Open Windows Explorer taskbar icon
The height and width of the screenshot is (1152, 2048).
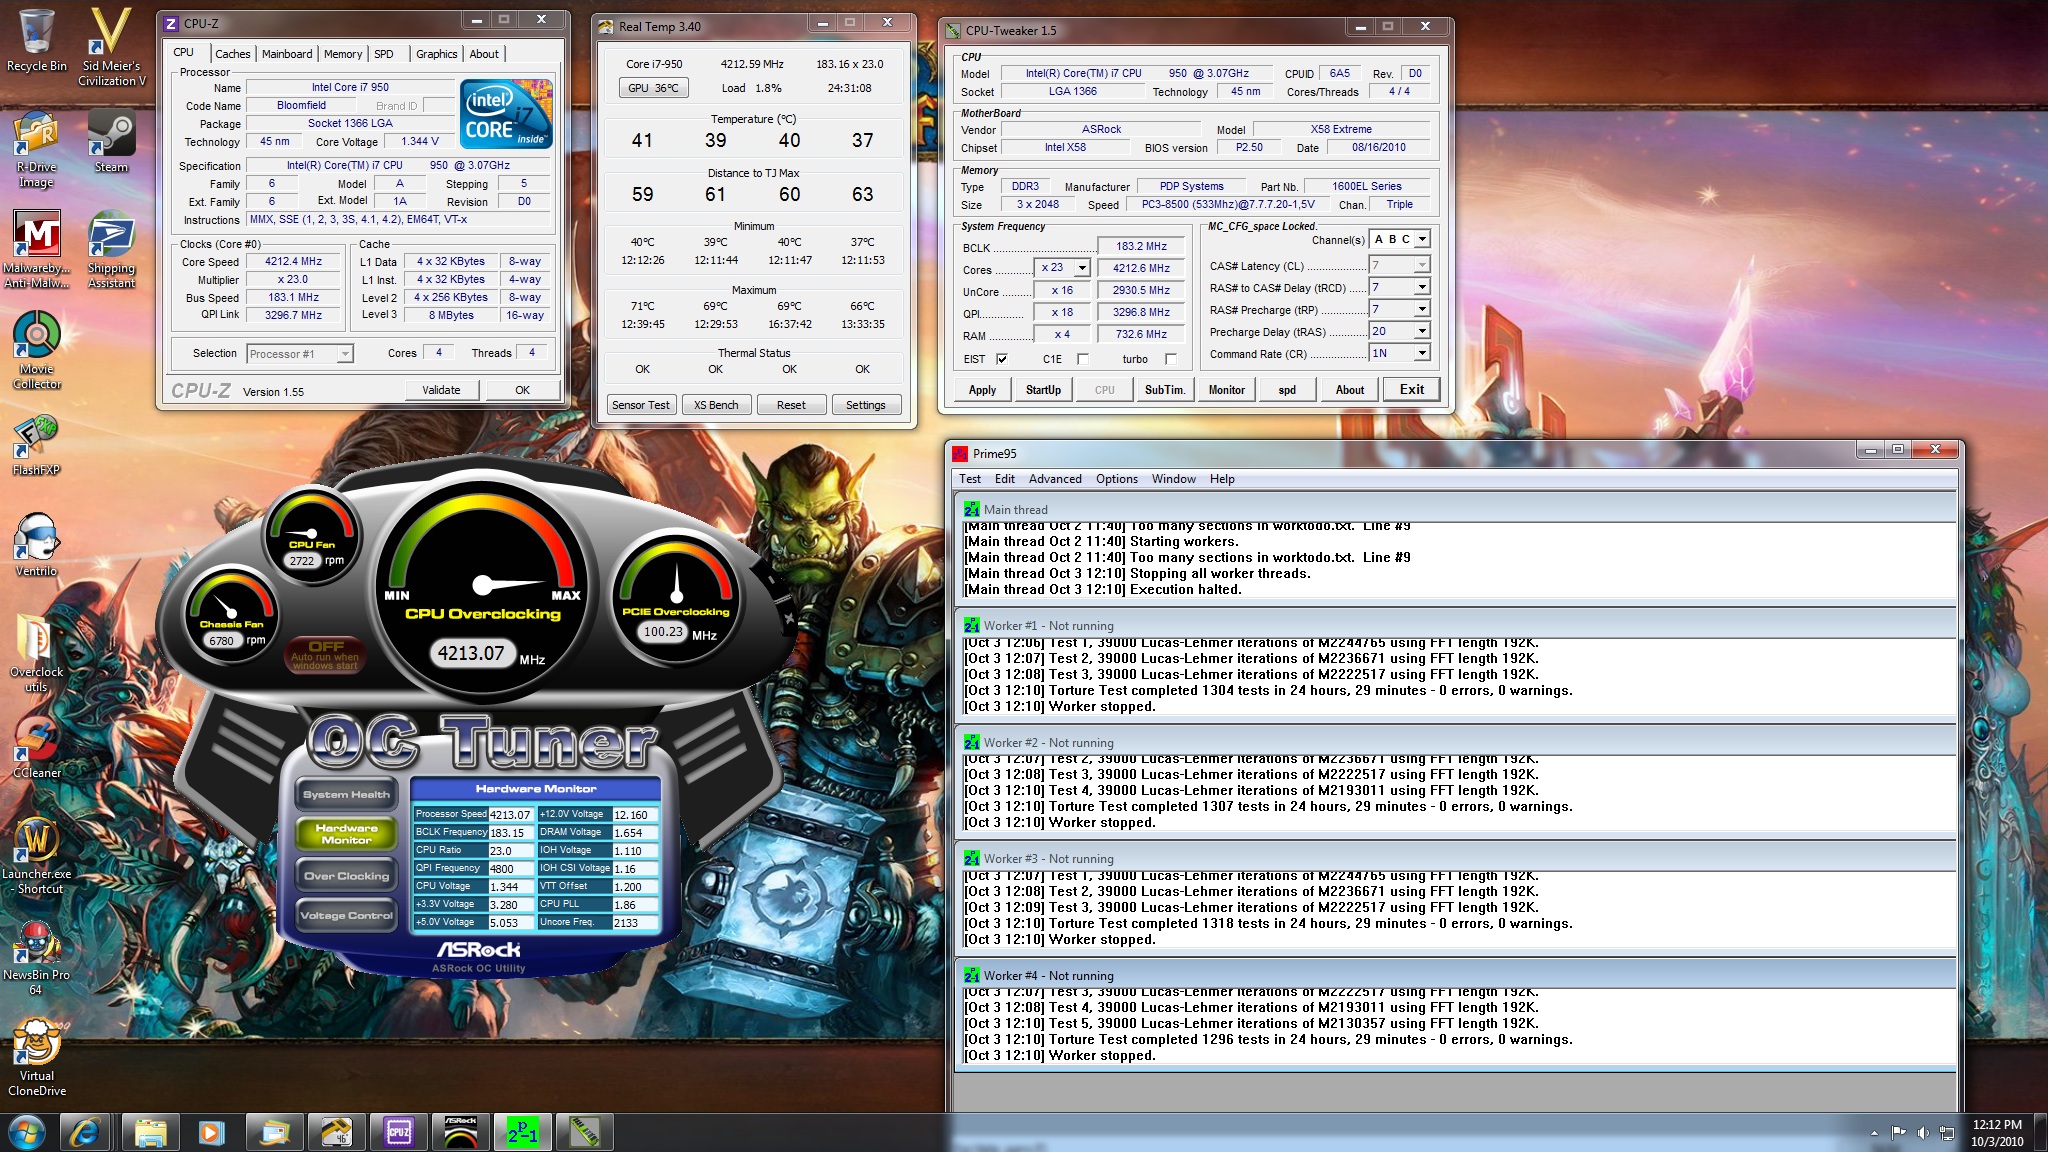150,1132
